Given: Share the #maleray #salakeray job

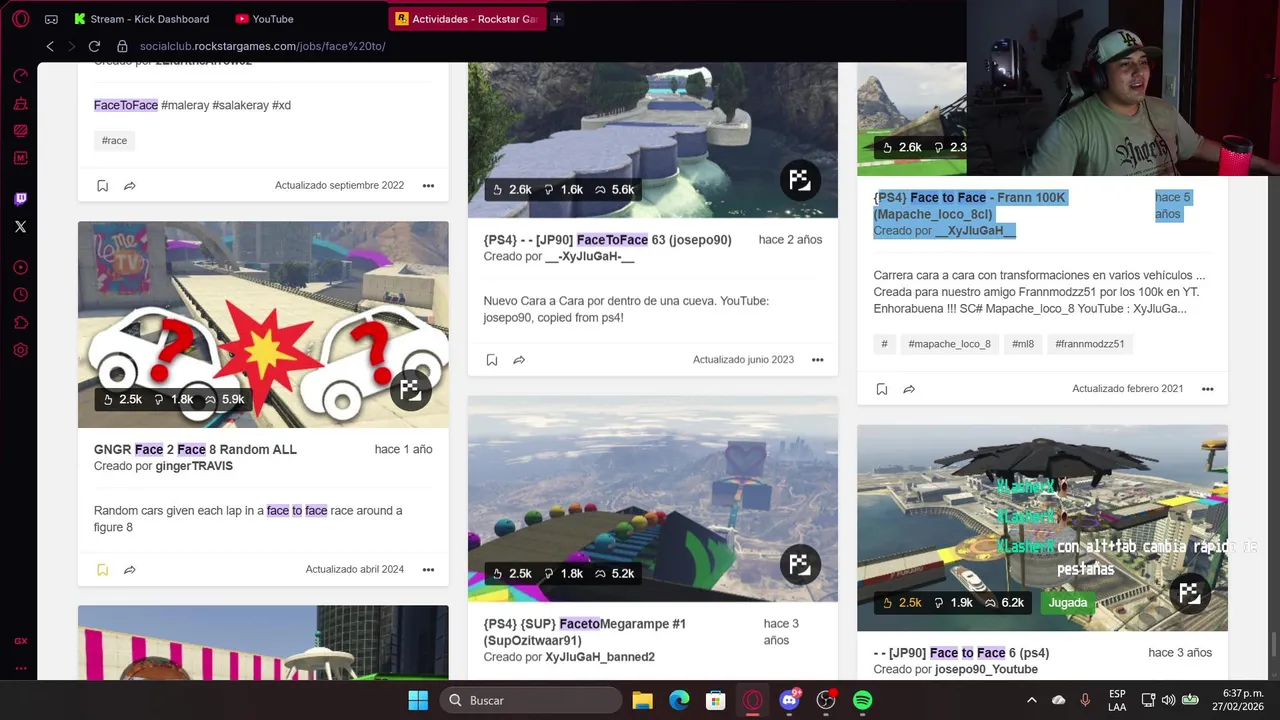Looking at the screenshot, I should point(130,186).
